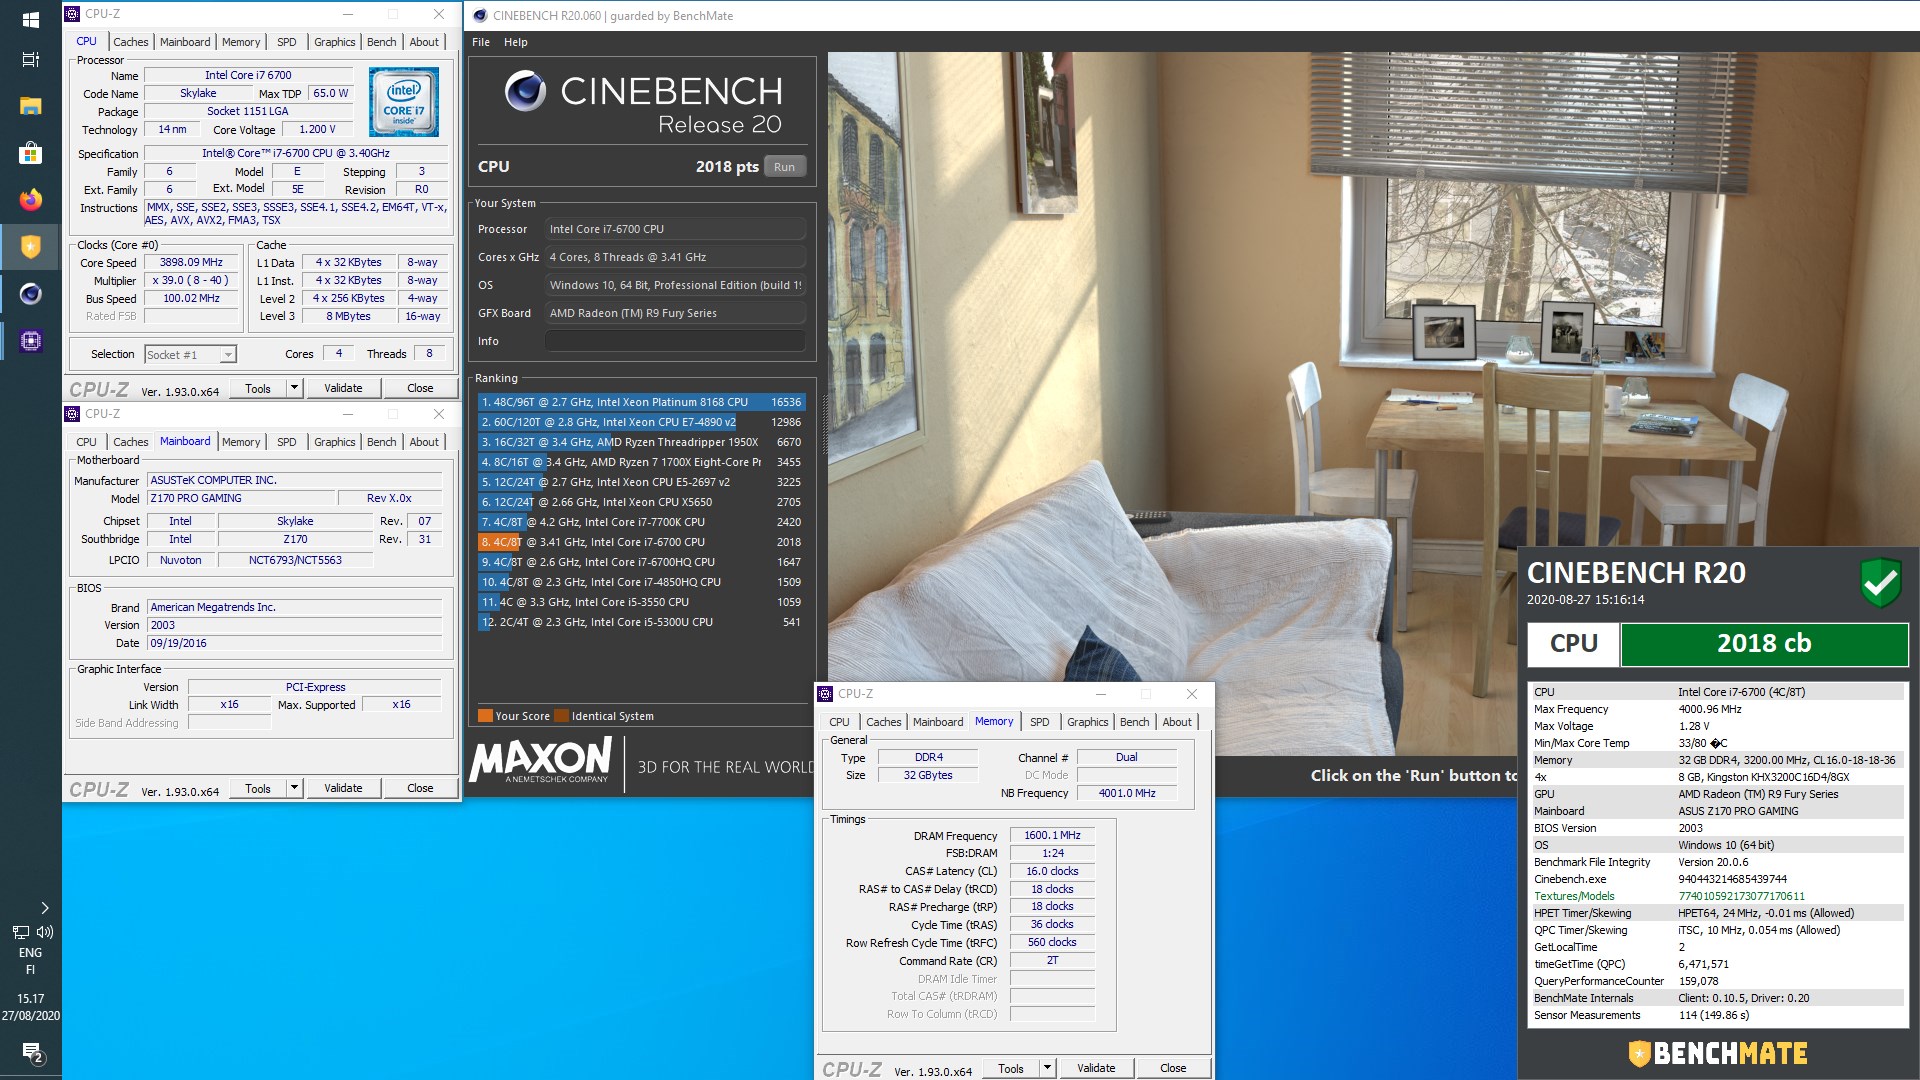This screenshot has width=1920, height=1080.
Task: Open About tab in Memory CPU-Z window
Action: 1177,722
